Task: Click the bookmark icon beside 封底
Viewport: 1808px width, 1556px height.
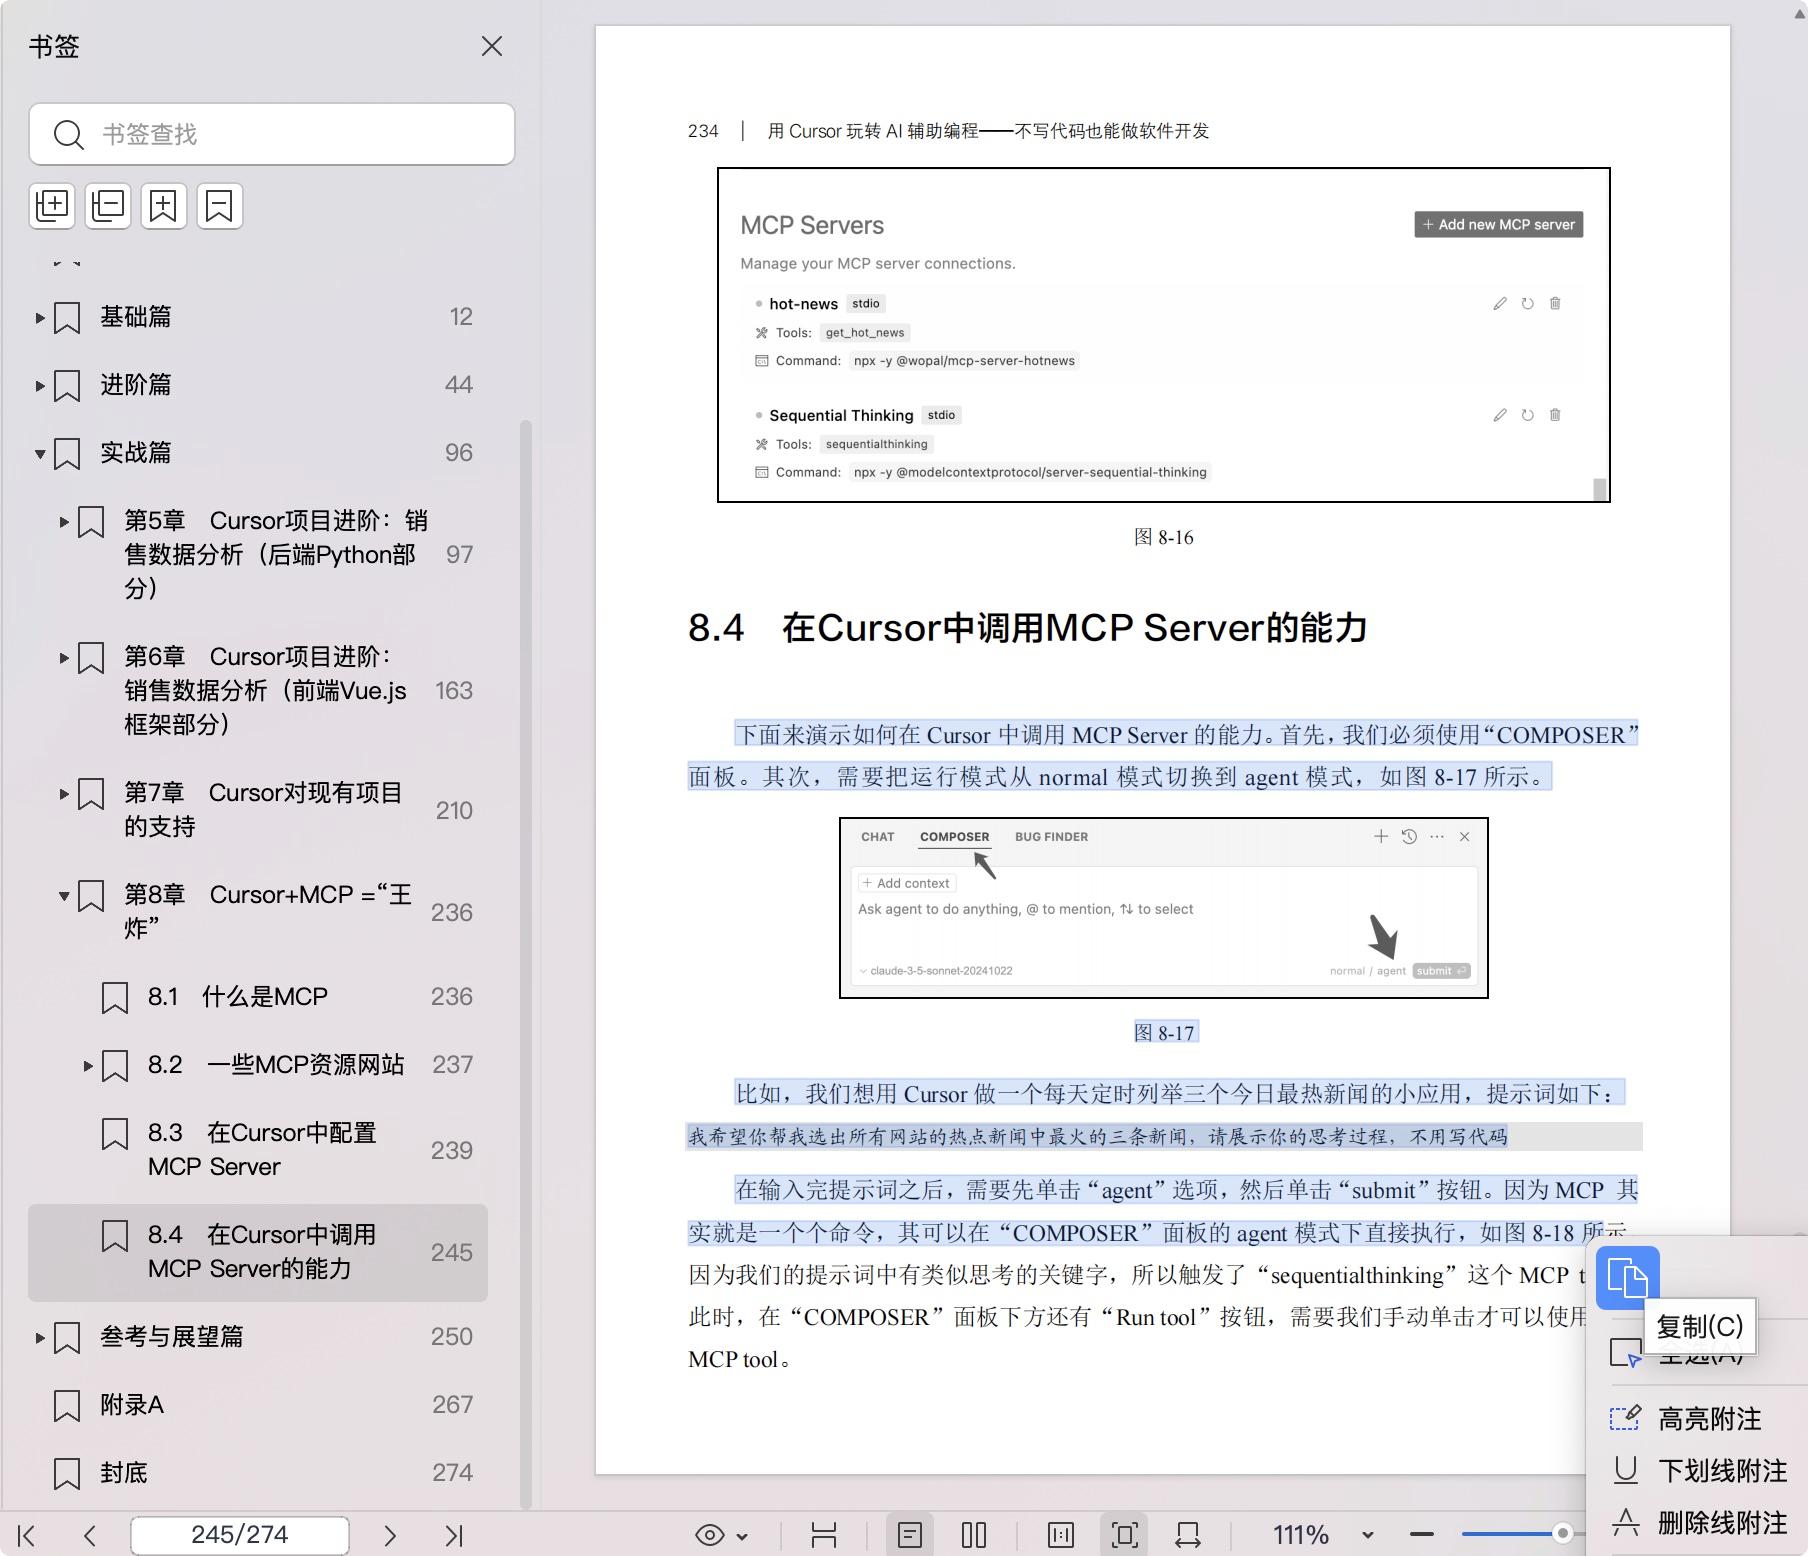Action: click(x=67, y=1473)
